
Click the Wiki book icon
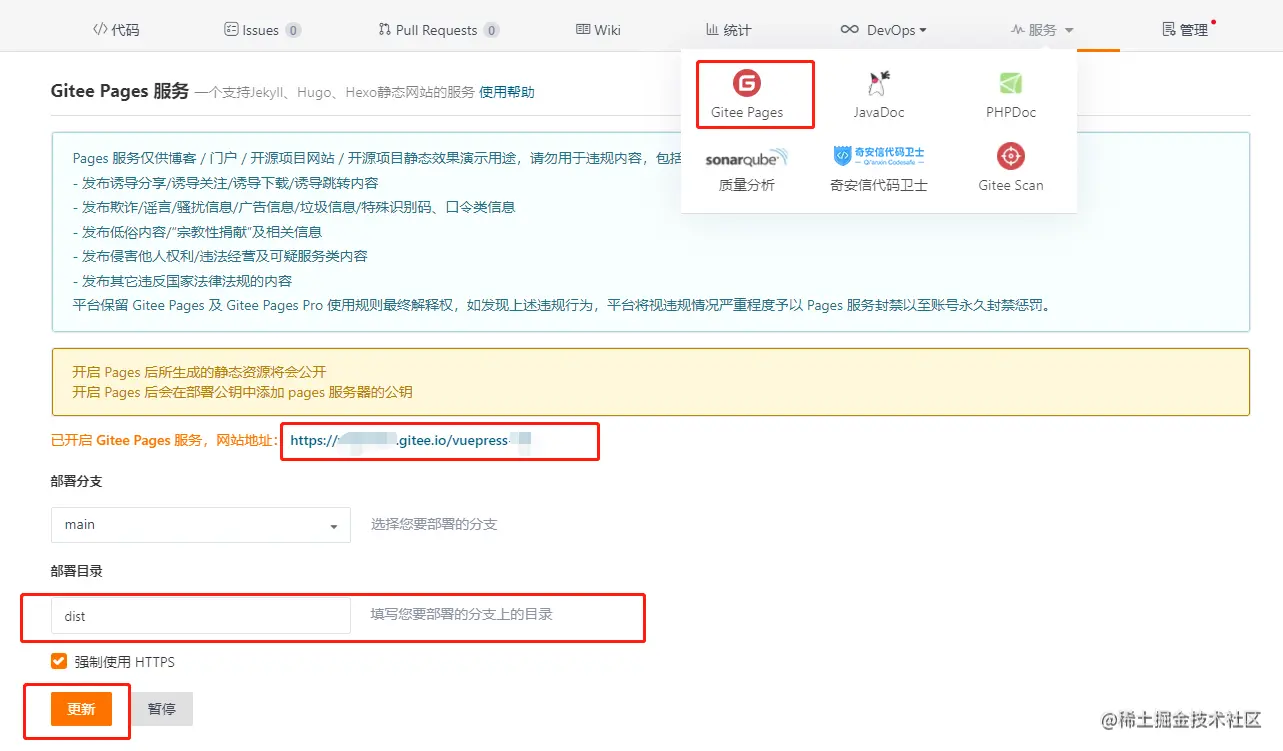click(583, 30)
